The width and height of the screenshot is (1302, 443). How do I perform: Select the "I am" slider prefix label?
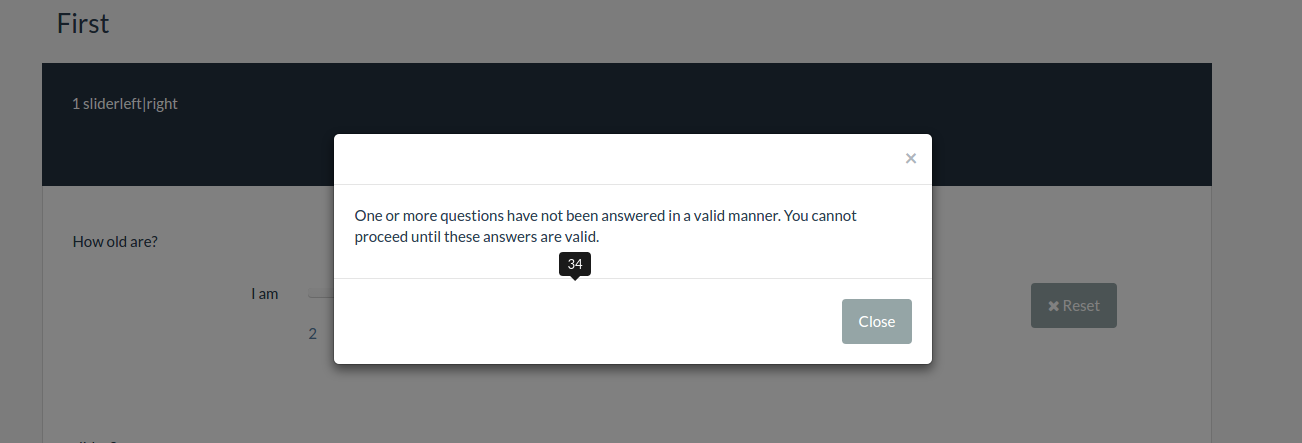tap(264, 294)
